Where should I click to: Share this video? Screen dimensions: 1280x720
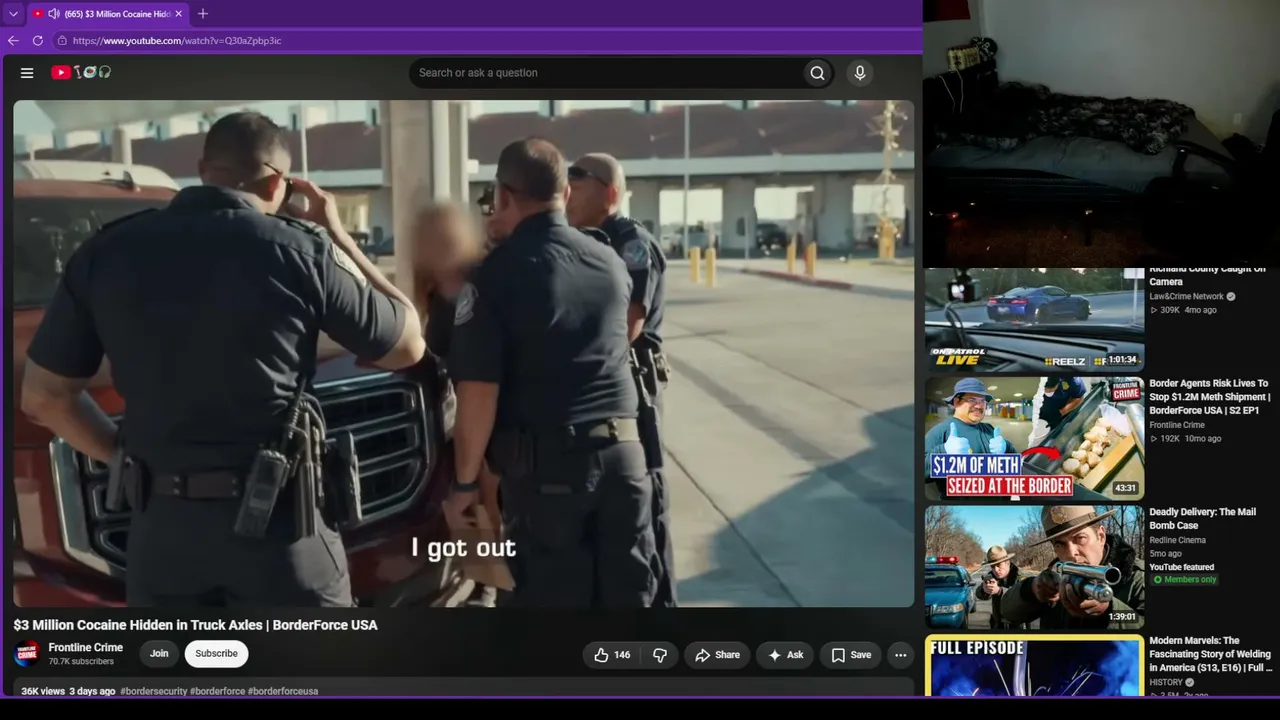click(717, 655)
